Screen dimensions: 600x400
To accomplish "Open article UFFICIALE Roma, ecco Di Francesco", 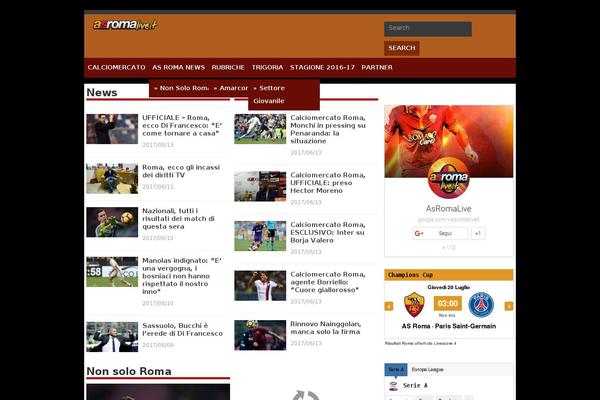I will pos(182,126).
